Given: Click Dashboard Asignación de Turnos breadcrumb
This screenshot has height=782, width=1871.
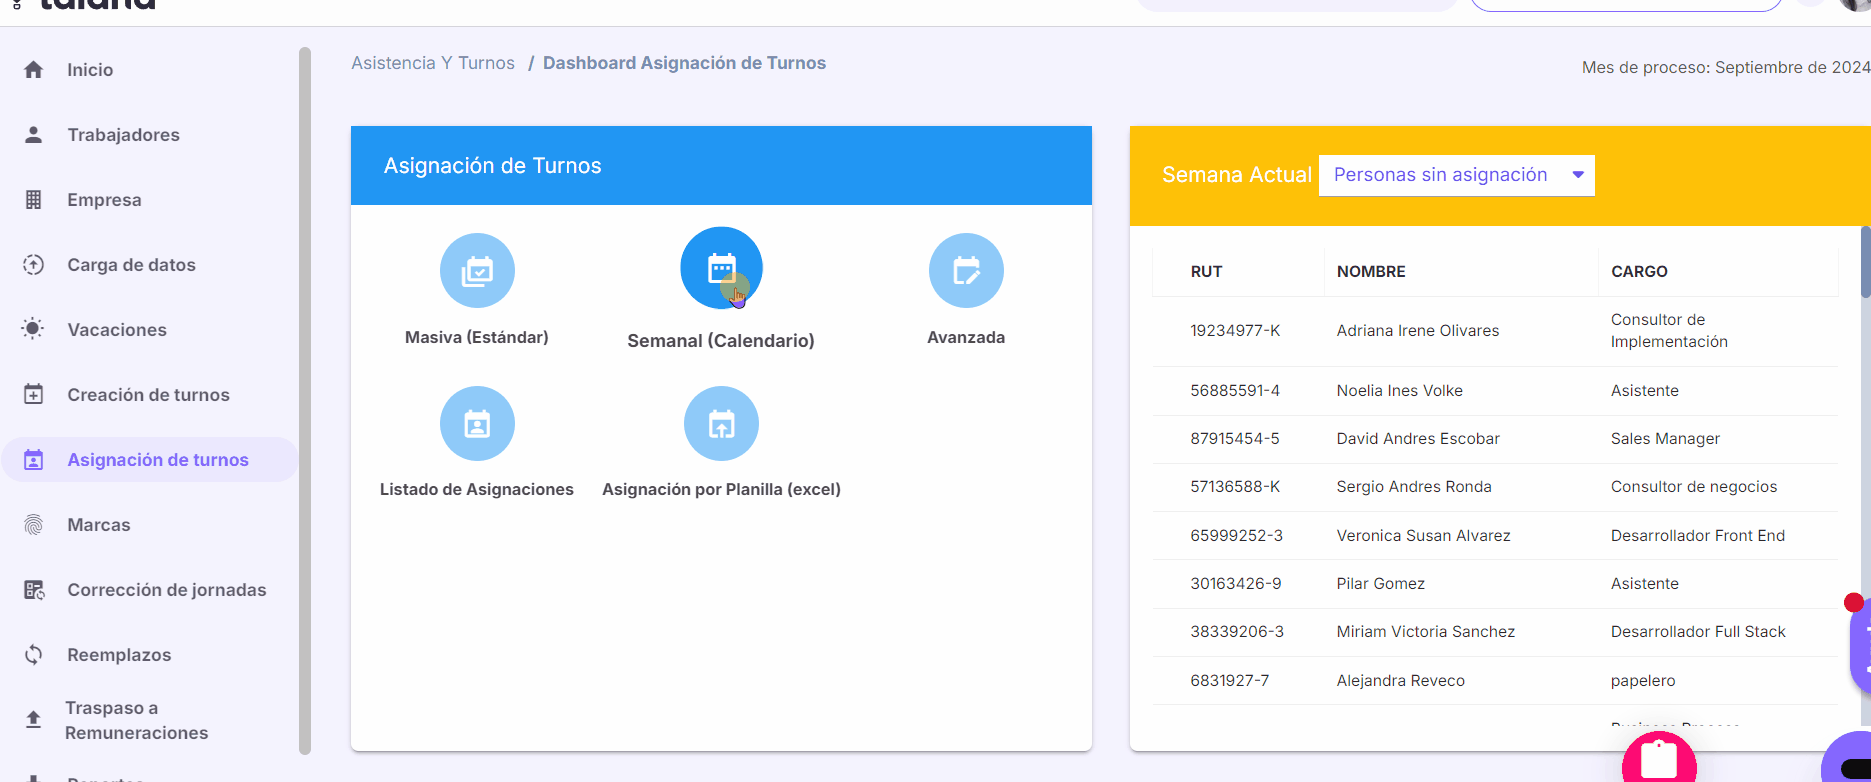Looking at the screenshot, I should (684, 63).
